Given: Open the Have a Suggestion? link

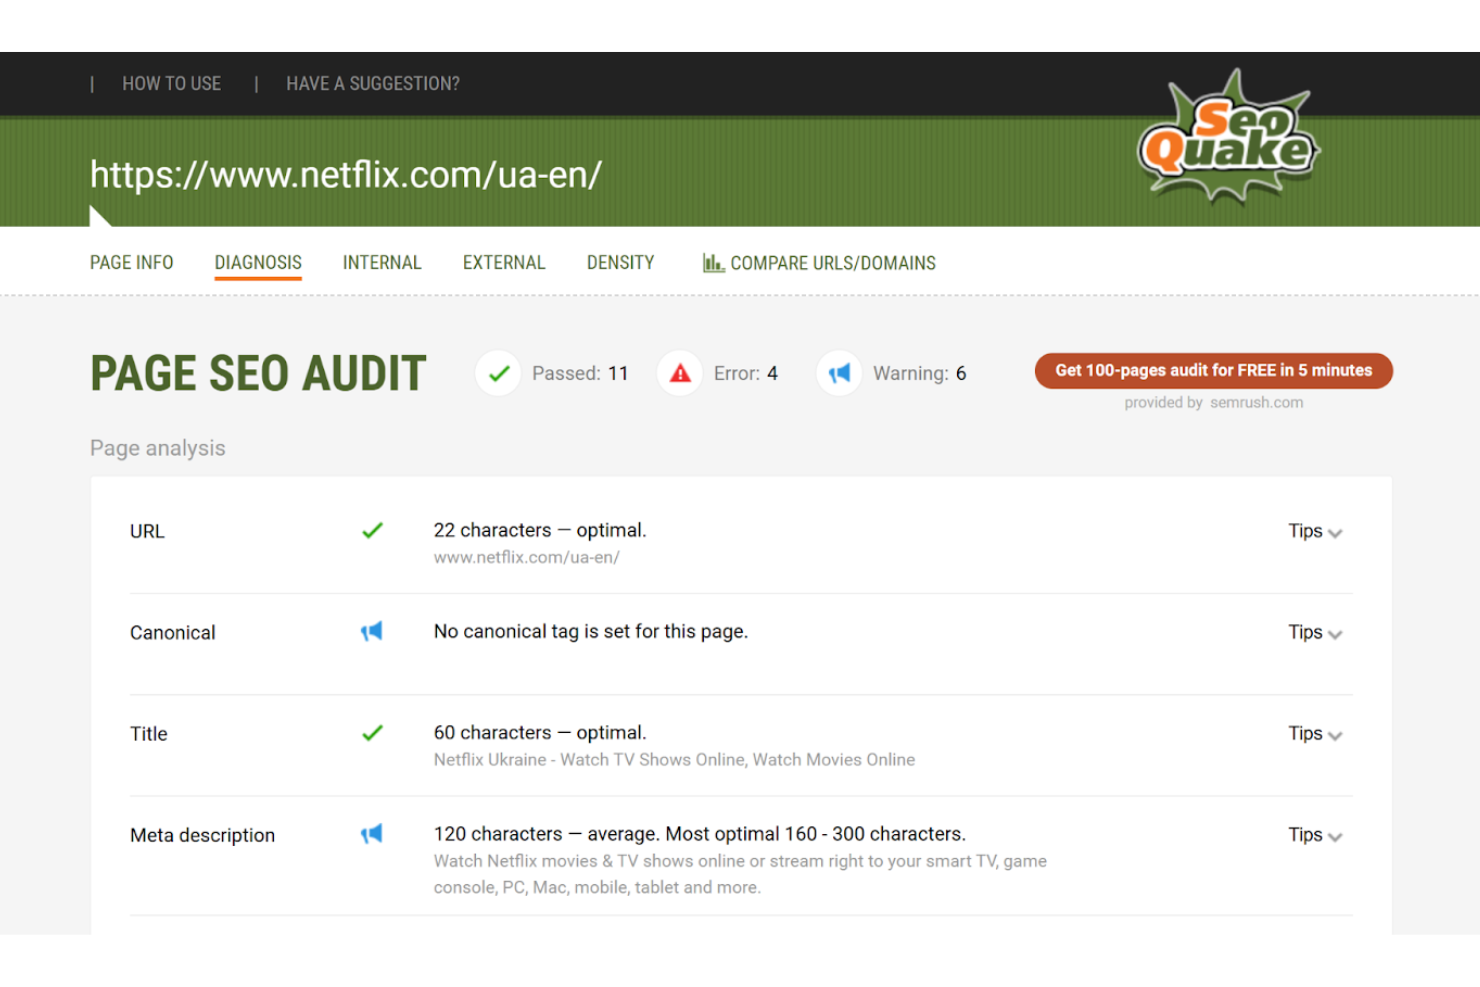Looking at the screenshot, I should click(x=373, y=84).
